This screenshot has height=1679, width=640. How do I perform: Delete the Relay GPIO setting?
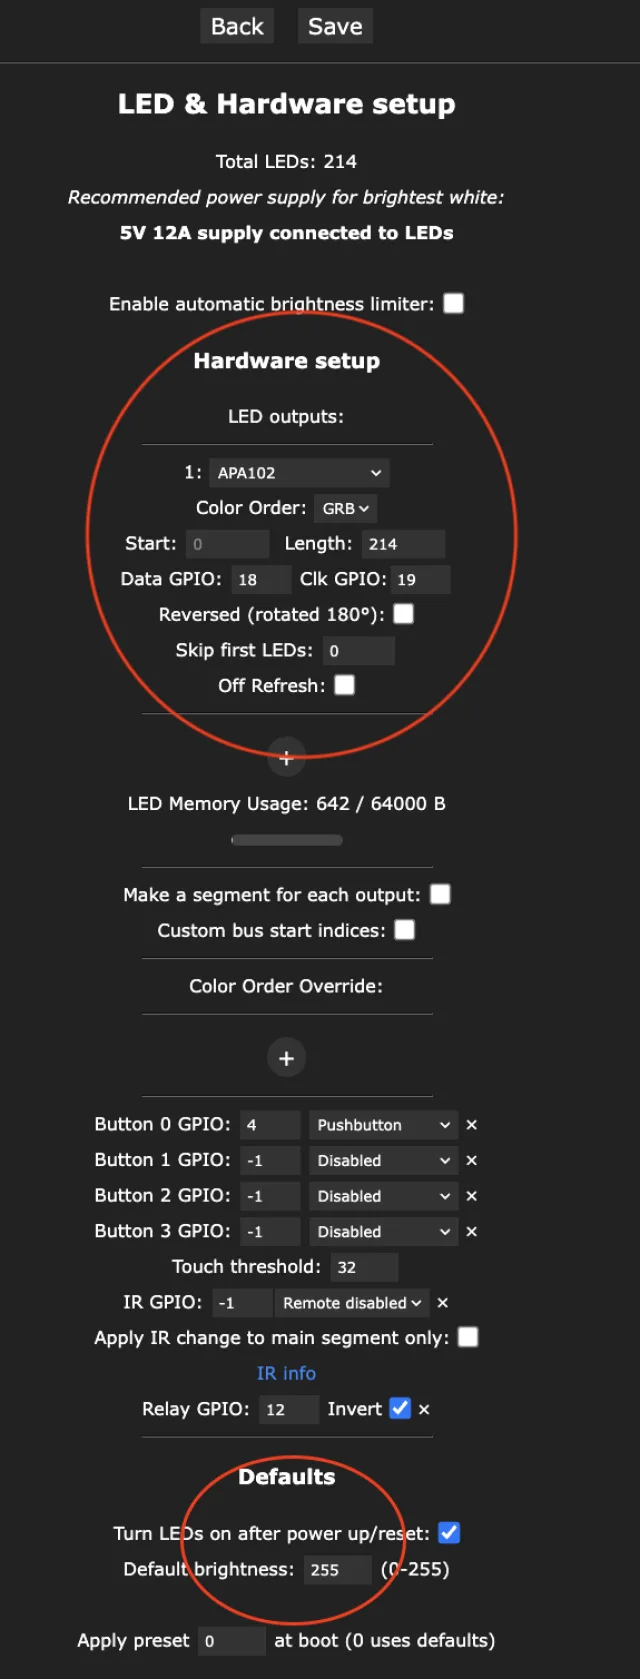(424, 1409)
